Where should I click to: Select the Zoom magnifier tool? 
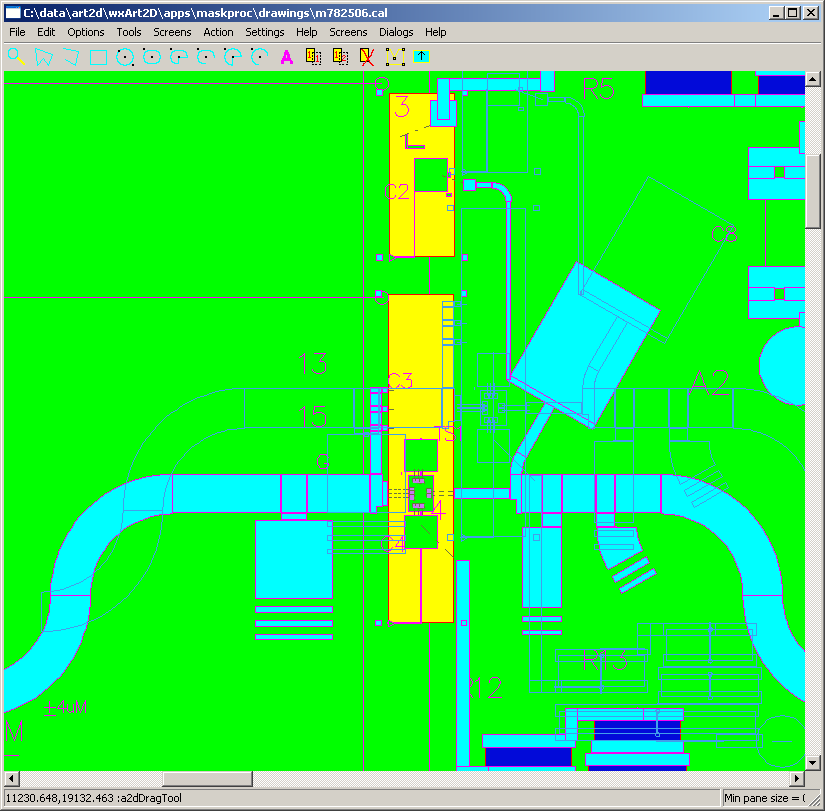click(x=16, y=57)
